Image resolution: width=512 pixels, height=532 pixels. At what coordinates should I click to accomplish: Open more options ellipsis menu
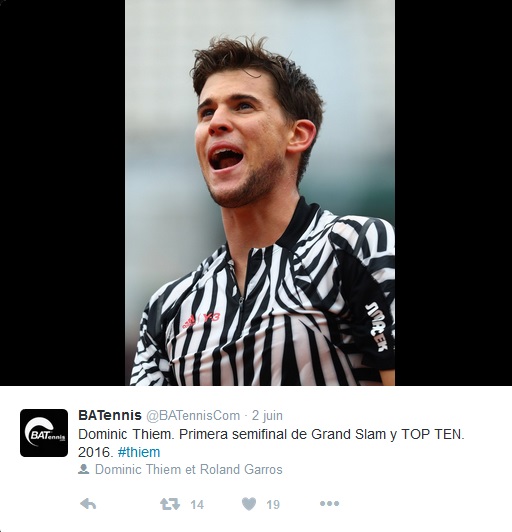click(x=329, y=504)
